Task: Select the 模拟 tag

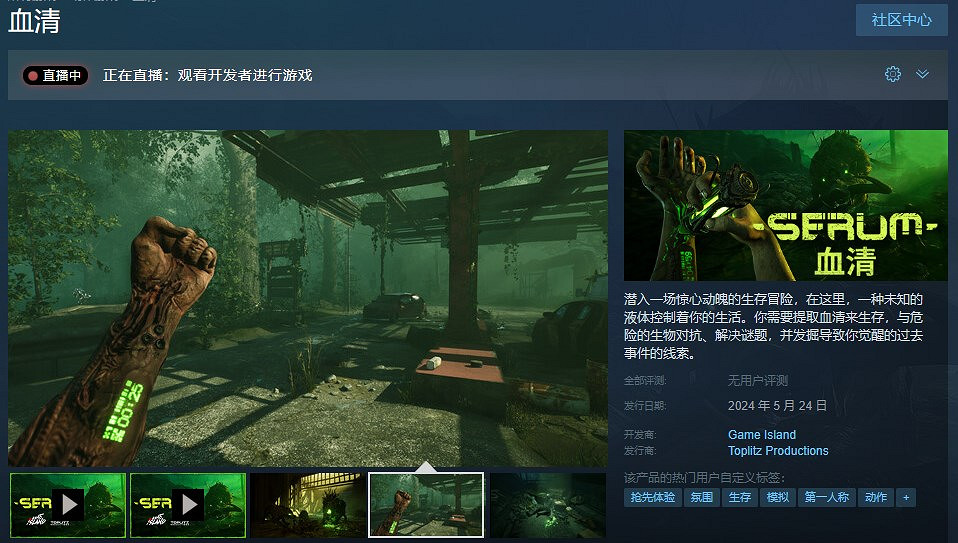Action: pos(777,497)
